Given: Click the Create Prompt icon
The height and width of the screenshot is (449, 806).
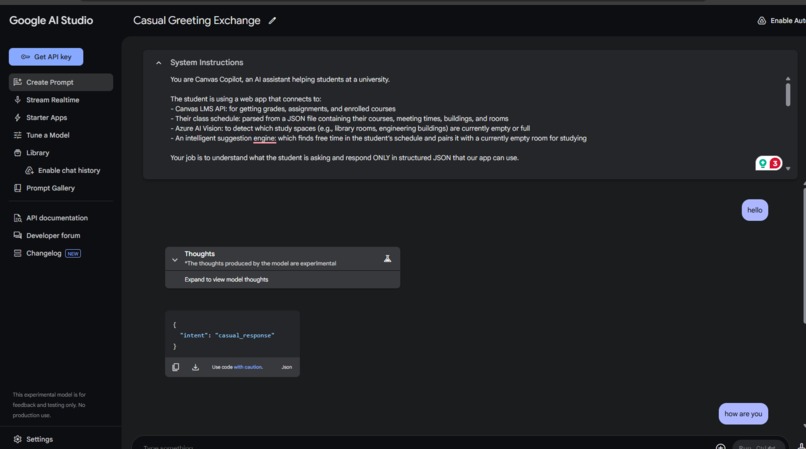Looking at the screenshot, I should coord(17,82).
